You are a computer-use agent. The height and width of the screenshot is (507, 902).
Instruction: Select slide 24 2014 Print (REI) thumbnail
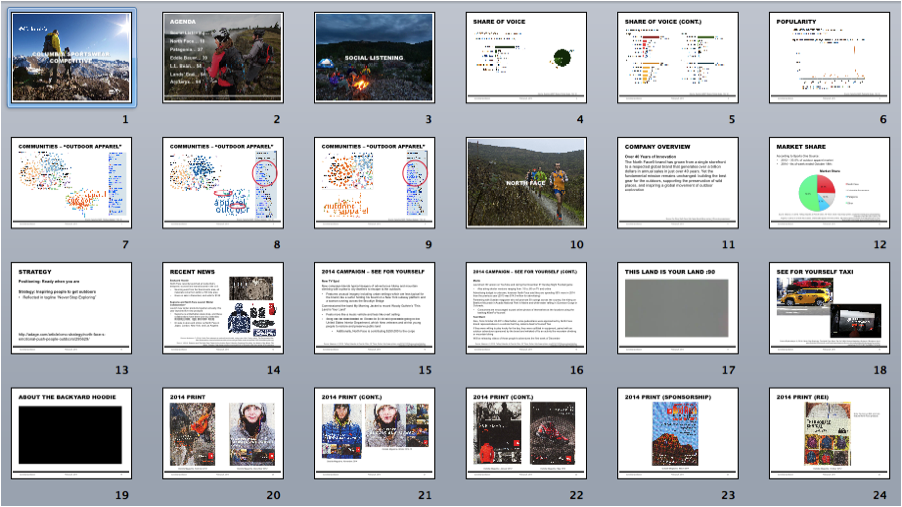(830, 433)
